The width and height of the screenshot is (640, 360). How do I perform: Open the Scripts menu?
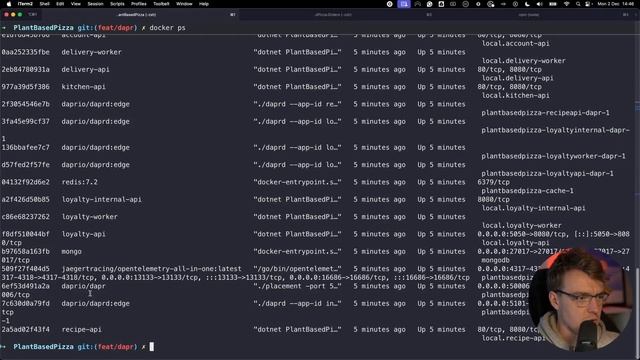117,4
